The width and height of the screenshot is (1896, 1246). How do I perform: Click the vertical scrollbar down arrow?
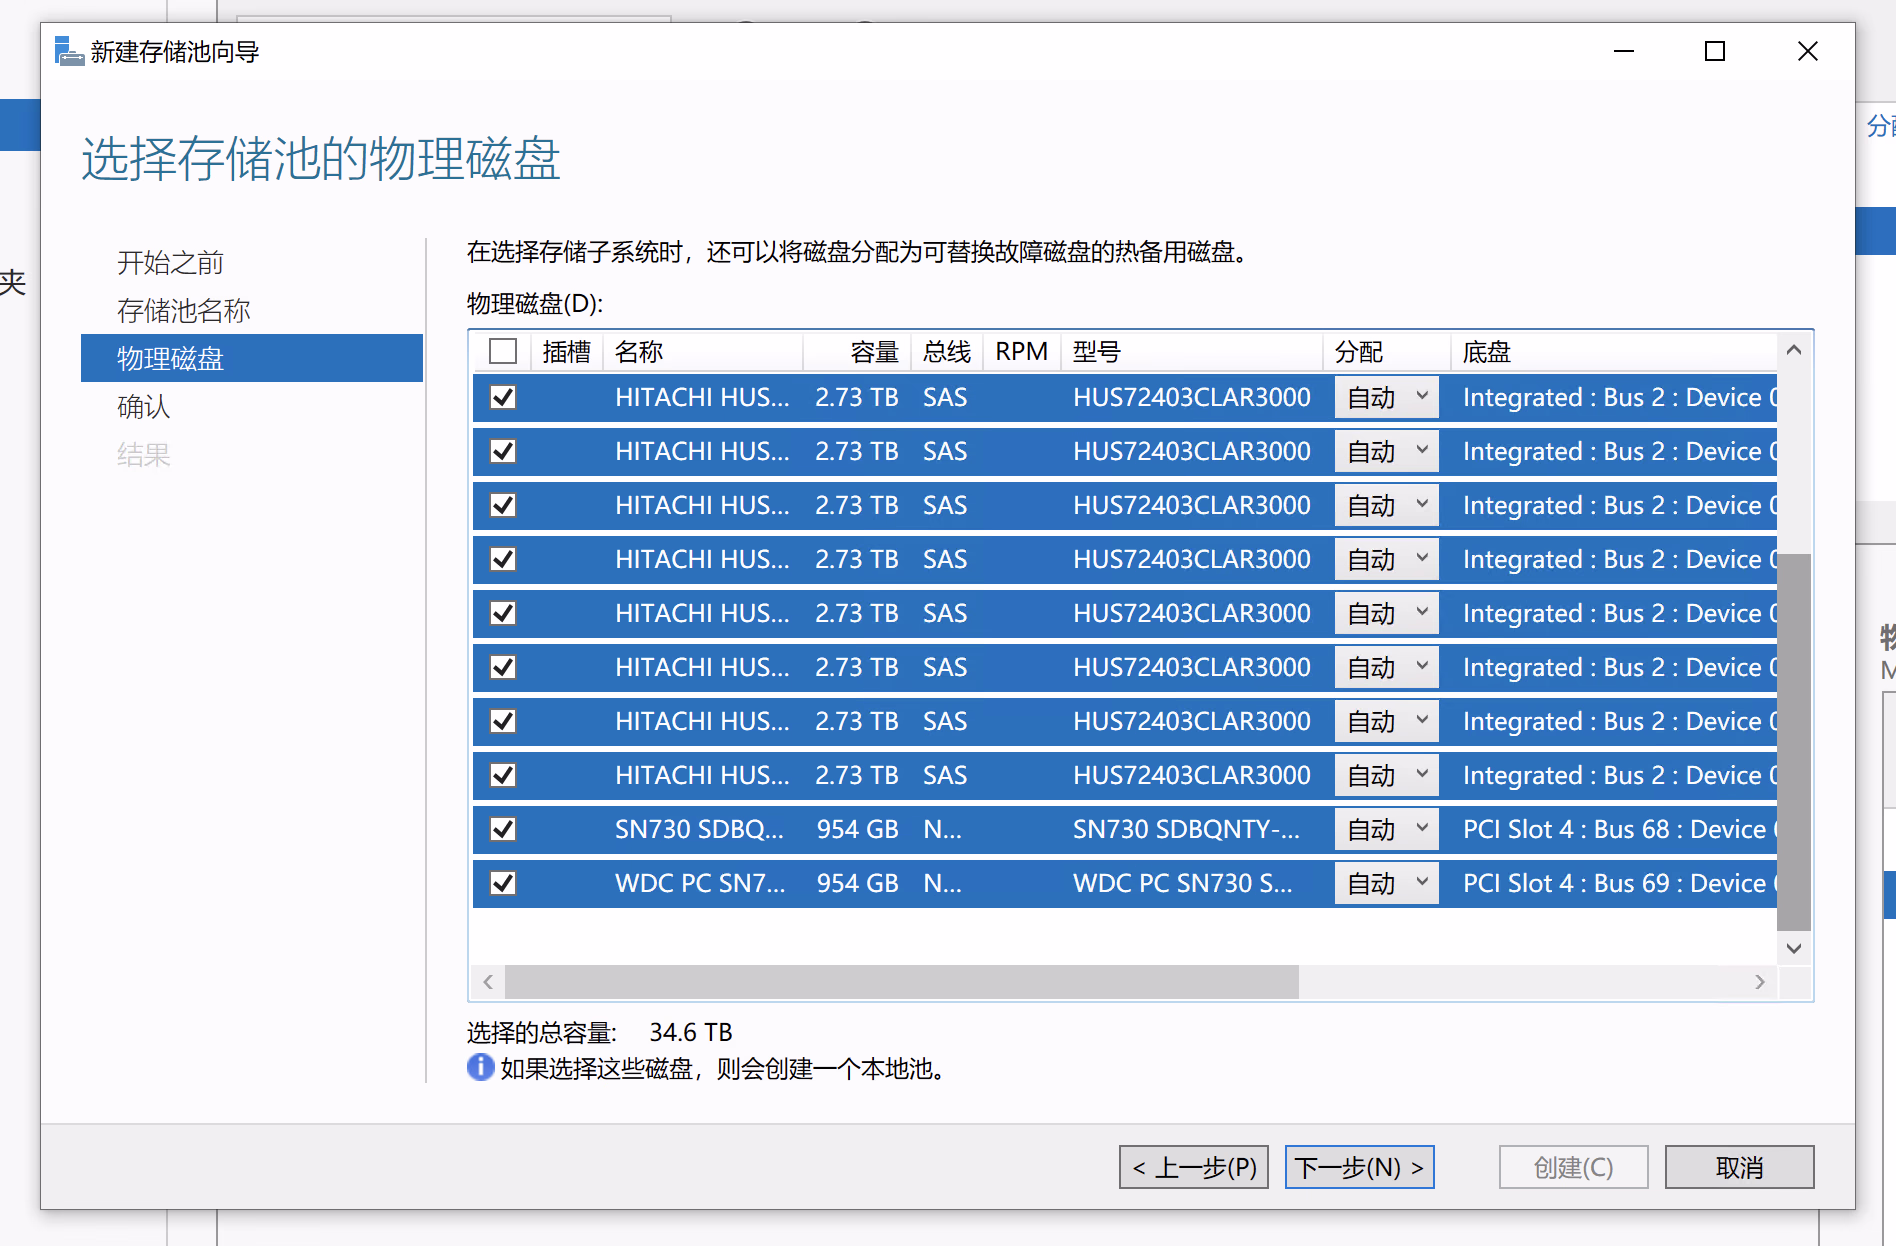(x=1793, y=948)
